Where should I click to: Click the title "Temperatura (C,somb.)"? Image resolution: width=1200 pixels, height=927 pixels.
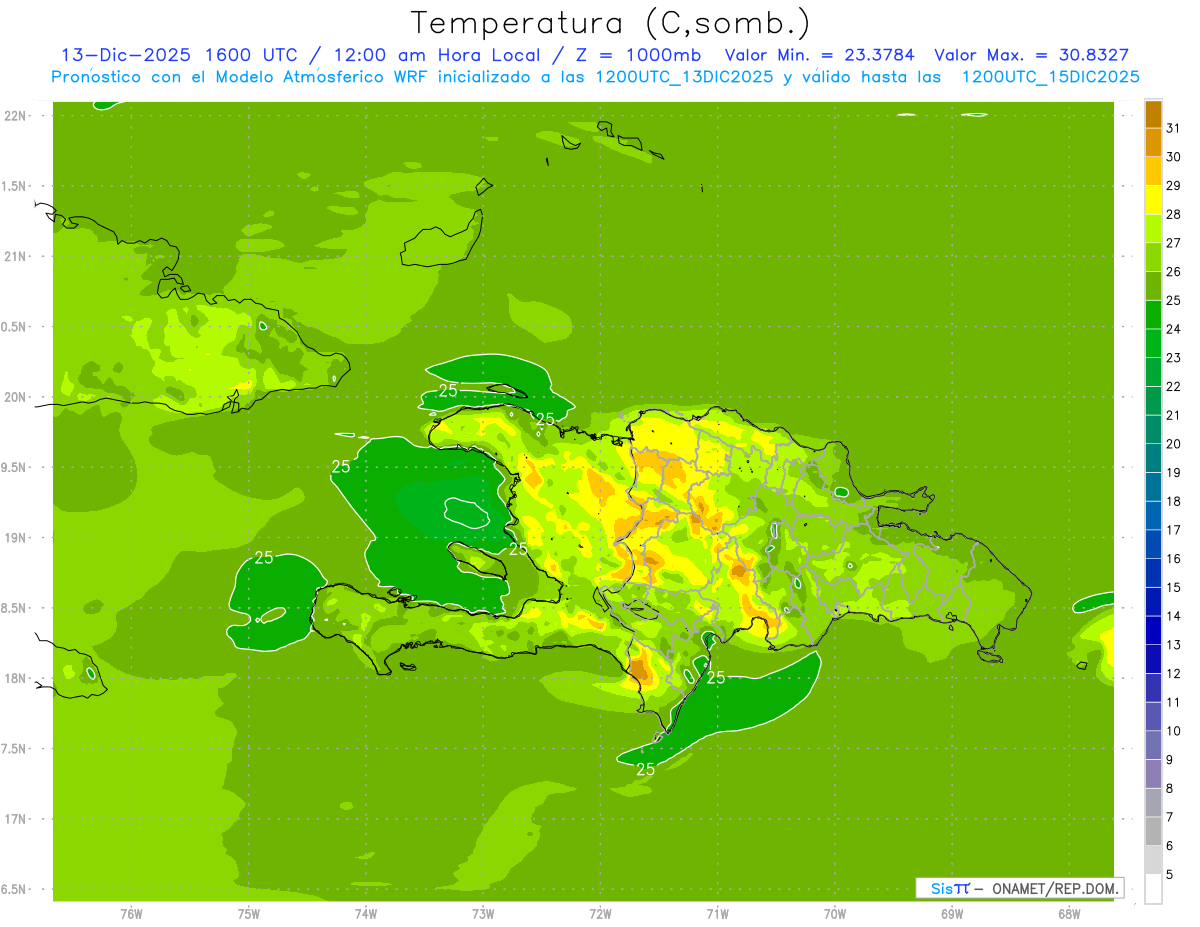click(x=611, y=24)
